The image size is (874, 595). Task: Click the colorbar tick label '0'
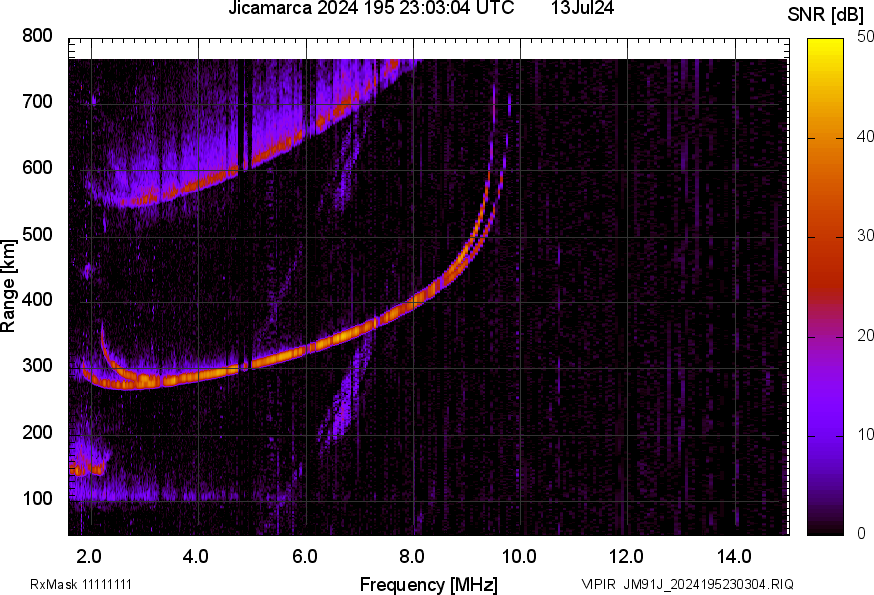(x=861, y=534)
